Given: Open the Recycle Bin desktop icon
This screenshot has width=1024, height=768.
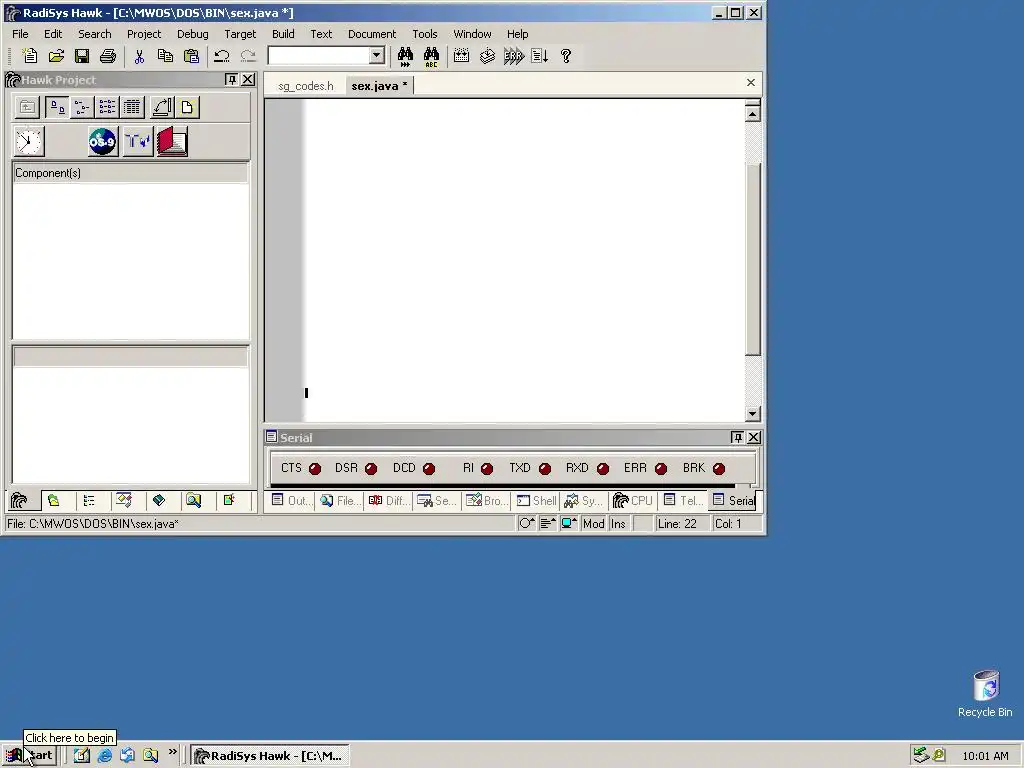Looking at the screenshot, I should click(985, 694).
